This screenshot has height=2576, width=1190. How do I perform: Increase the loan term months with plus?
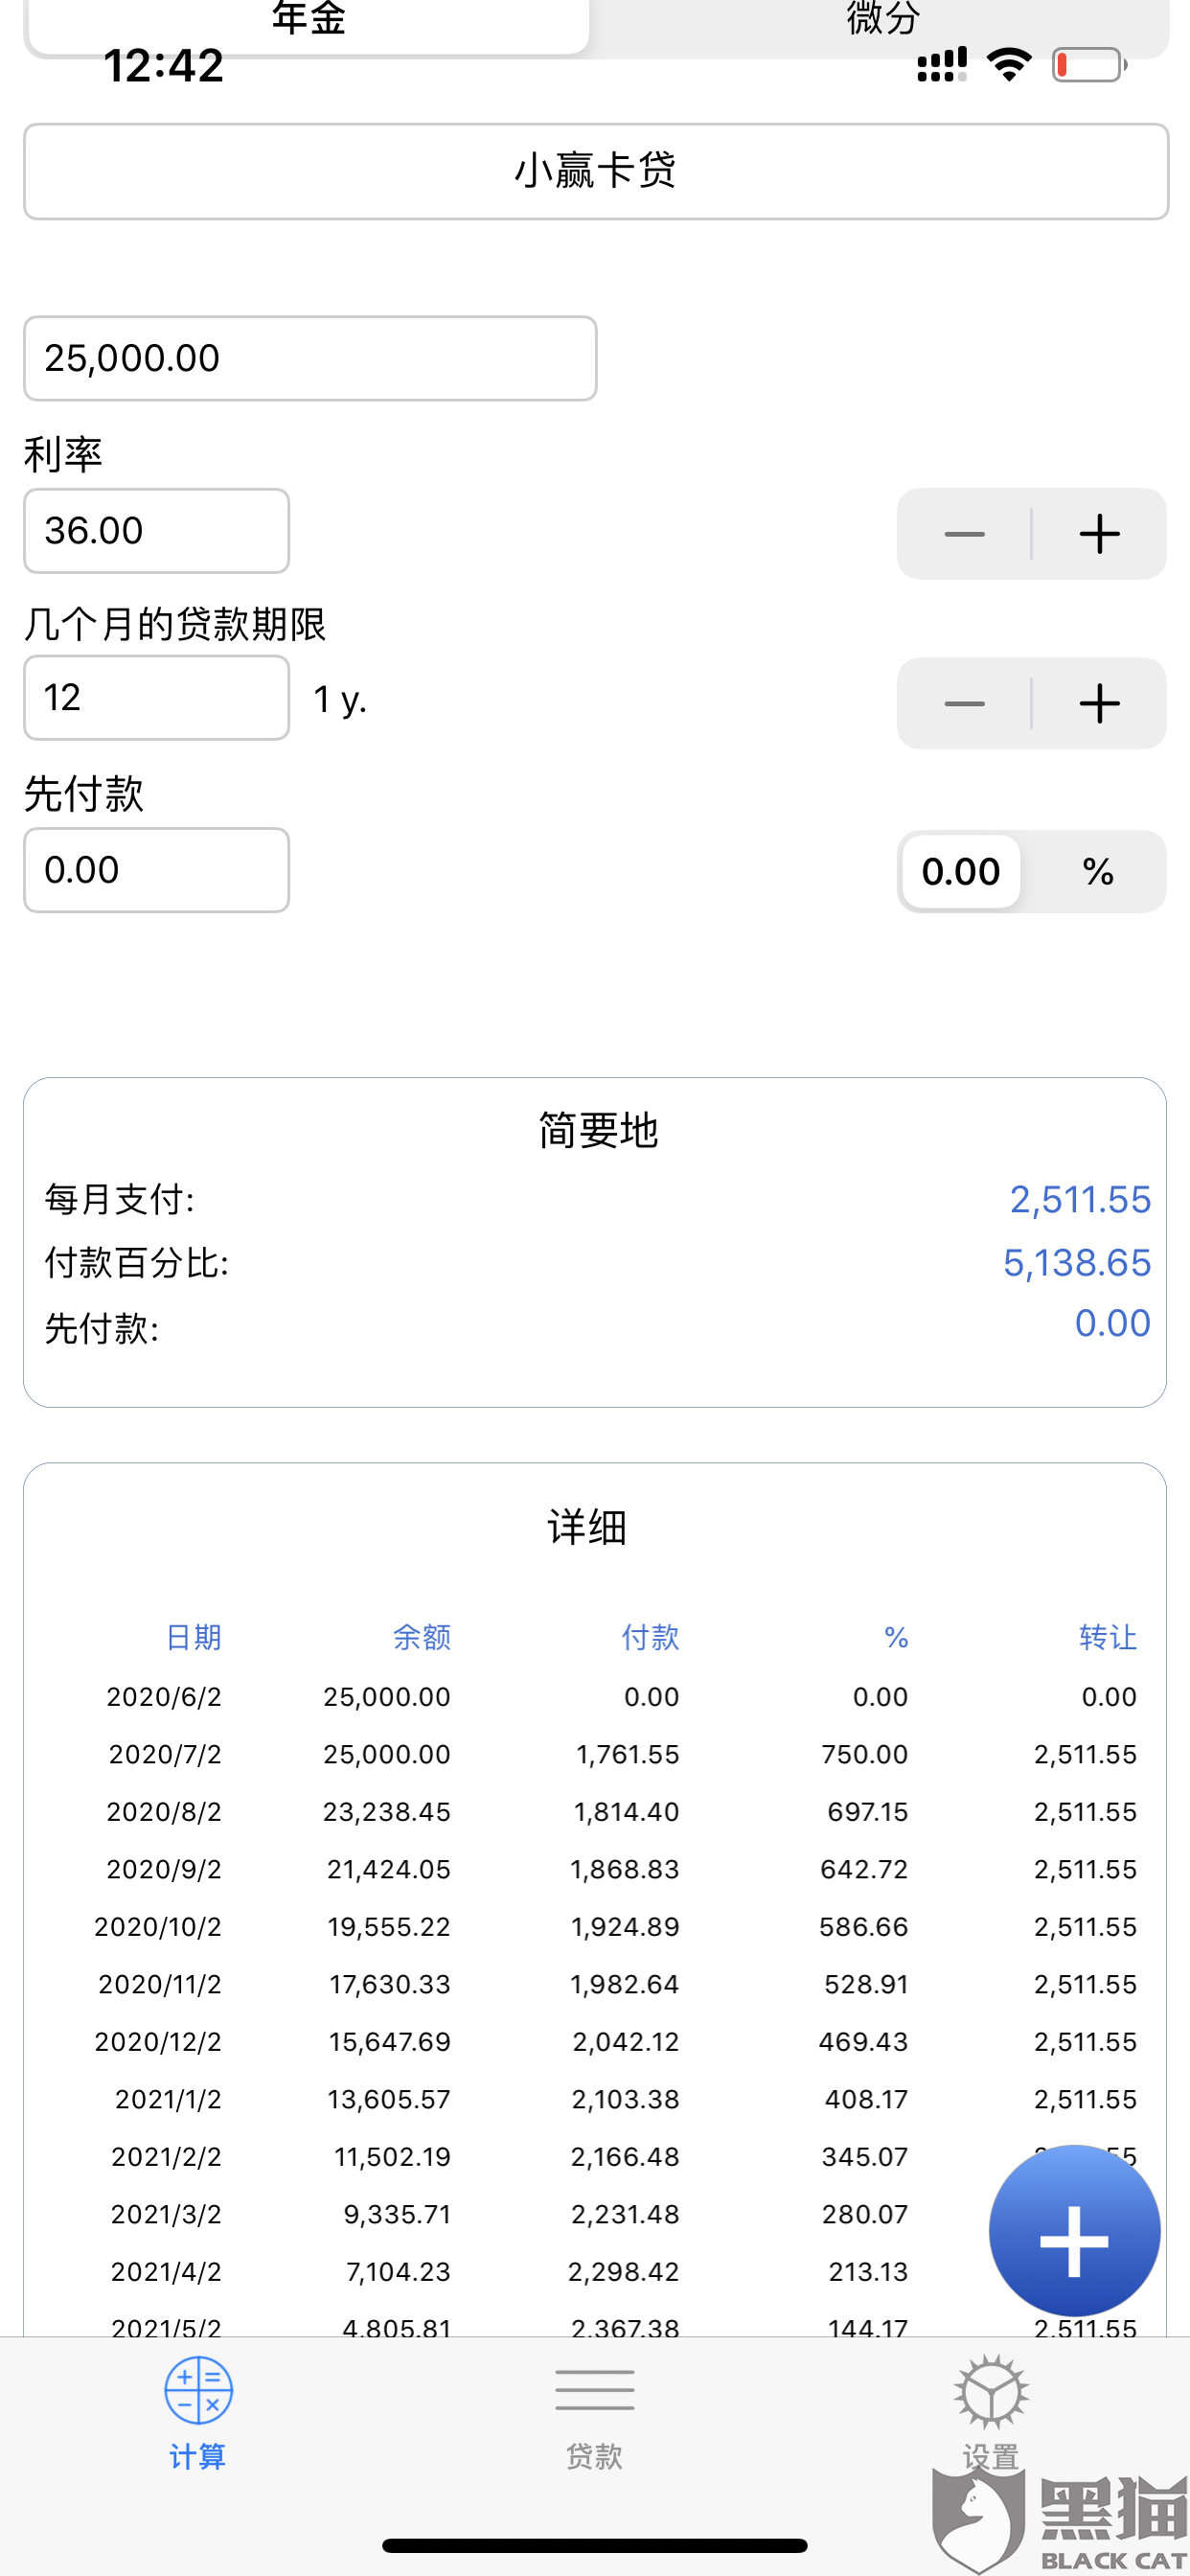click(1099, 703)
